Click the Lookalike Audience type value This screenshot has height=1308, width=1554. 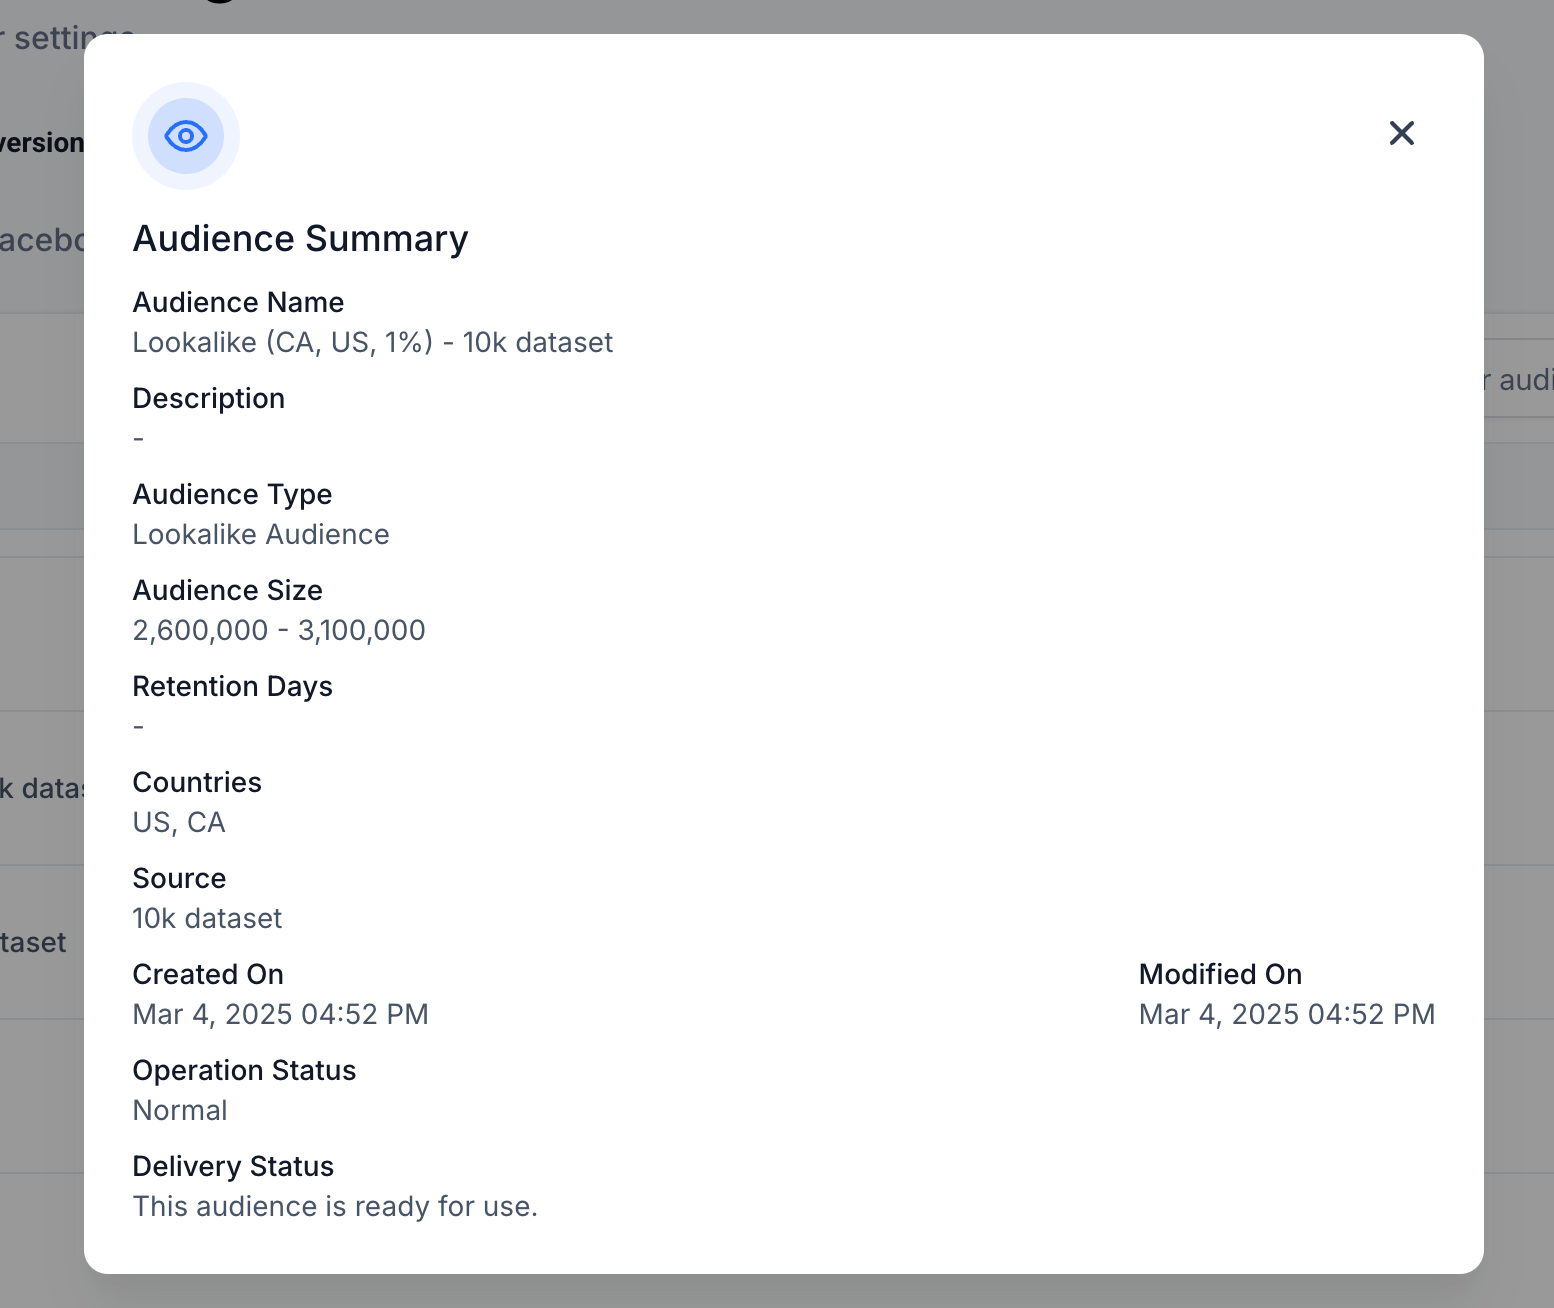point(260,534)
